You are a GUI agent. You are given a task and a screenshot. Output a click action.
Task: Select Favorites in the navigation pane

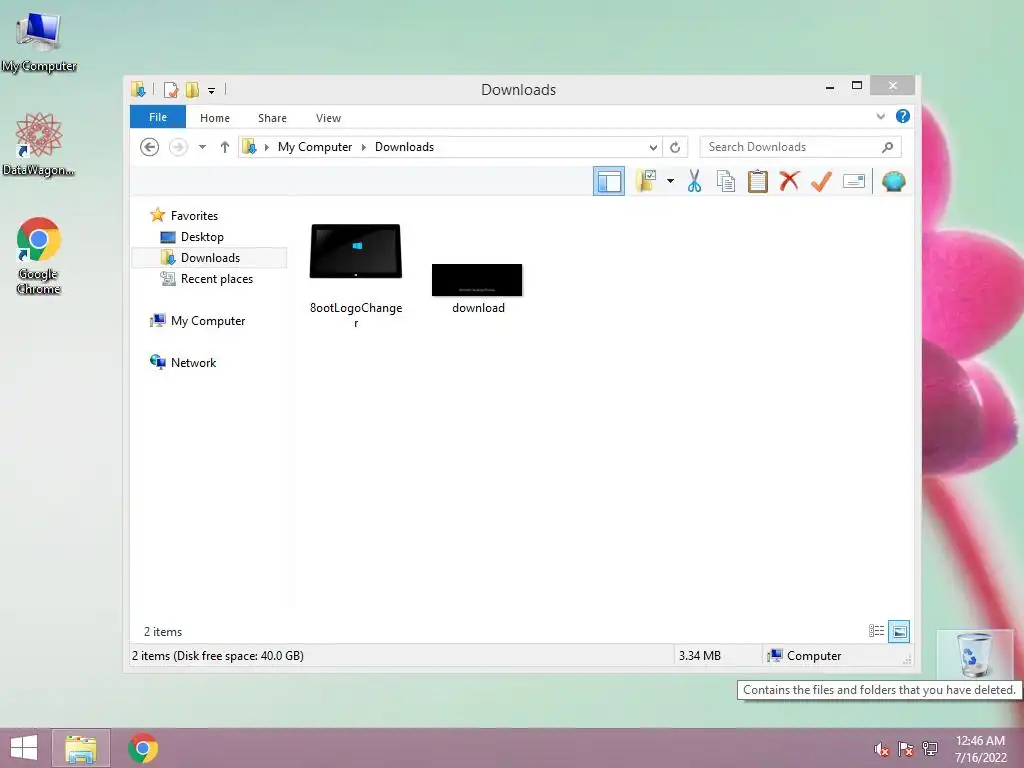click(194, 216)
